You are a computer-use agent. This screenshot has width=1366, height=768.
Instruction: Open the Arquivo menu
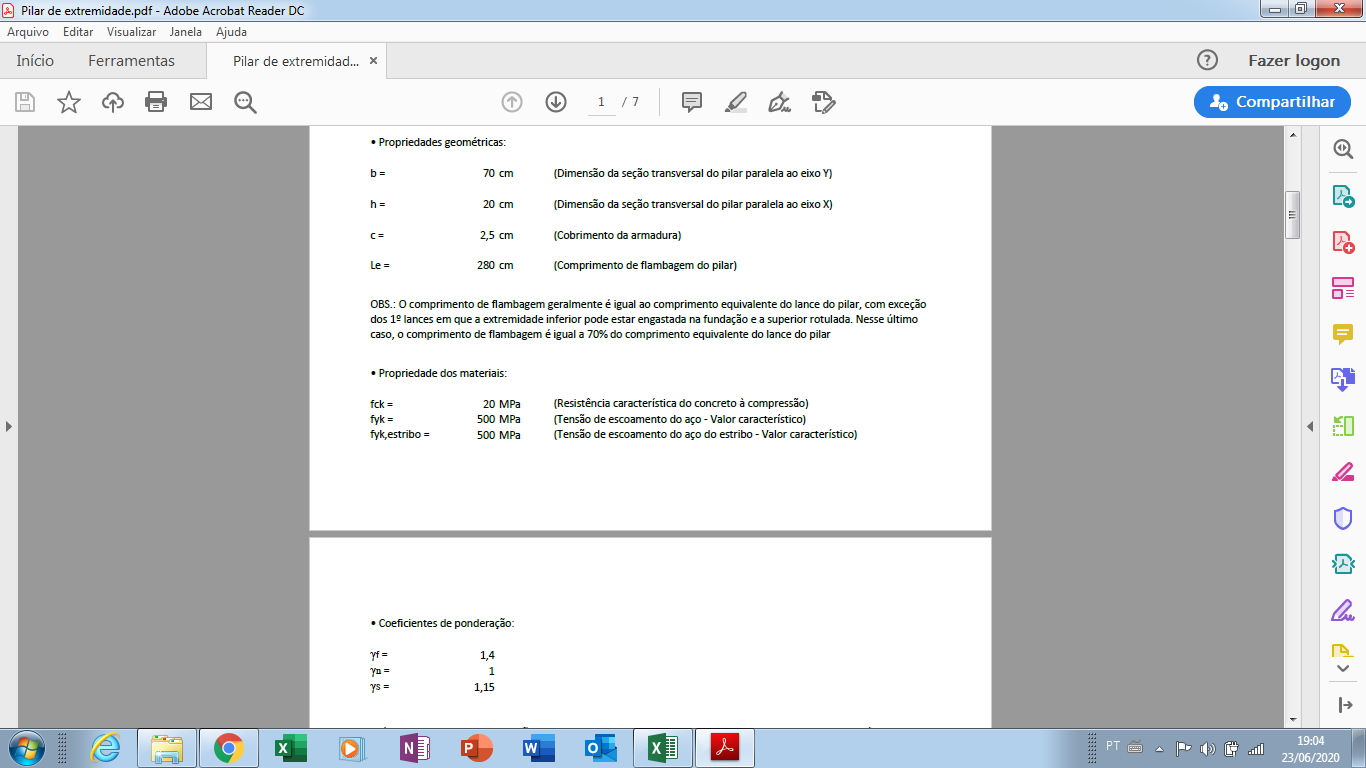[28, 32]
